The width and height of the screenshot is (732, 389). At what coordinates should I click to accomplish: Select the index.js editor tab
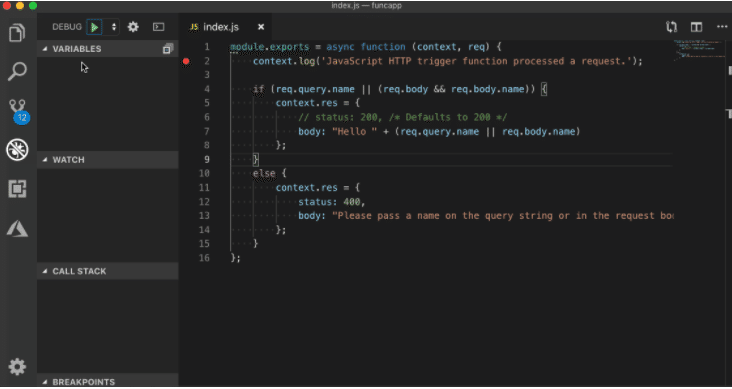point(226,27)
